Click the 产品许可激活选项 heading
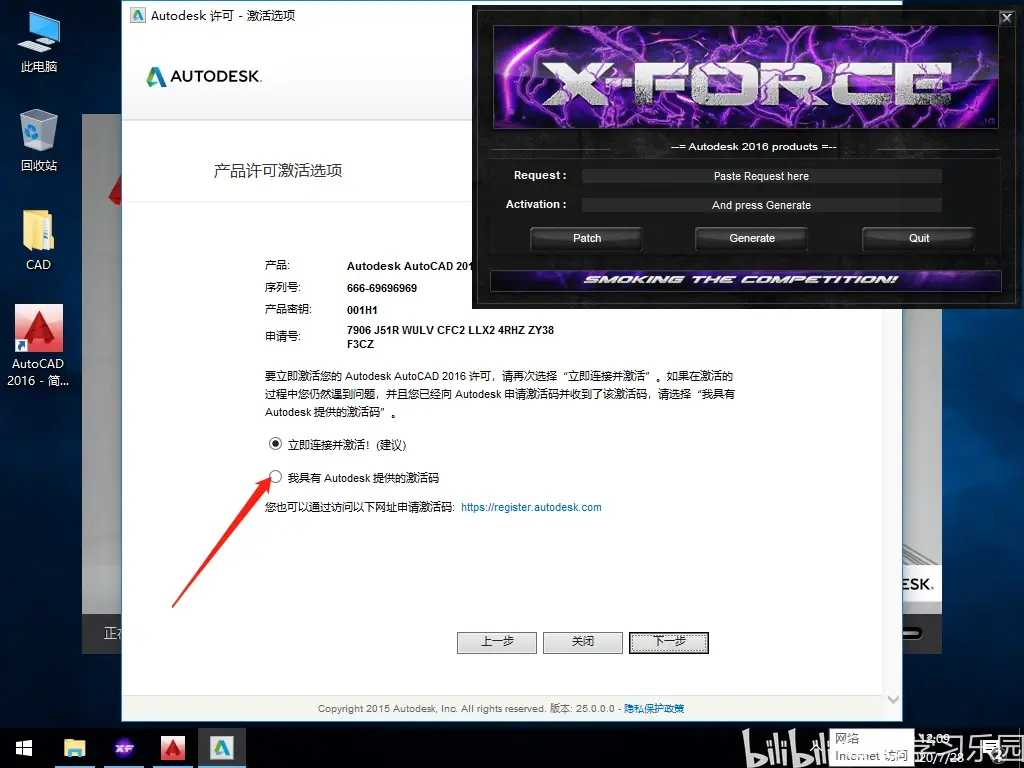 pyautogui.click(x=278, y=171)
